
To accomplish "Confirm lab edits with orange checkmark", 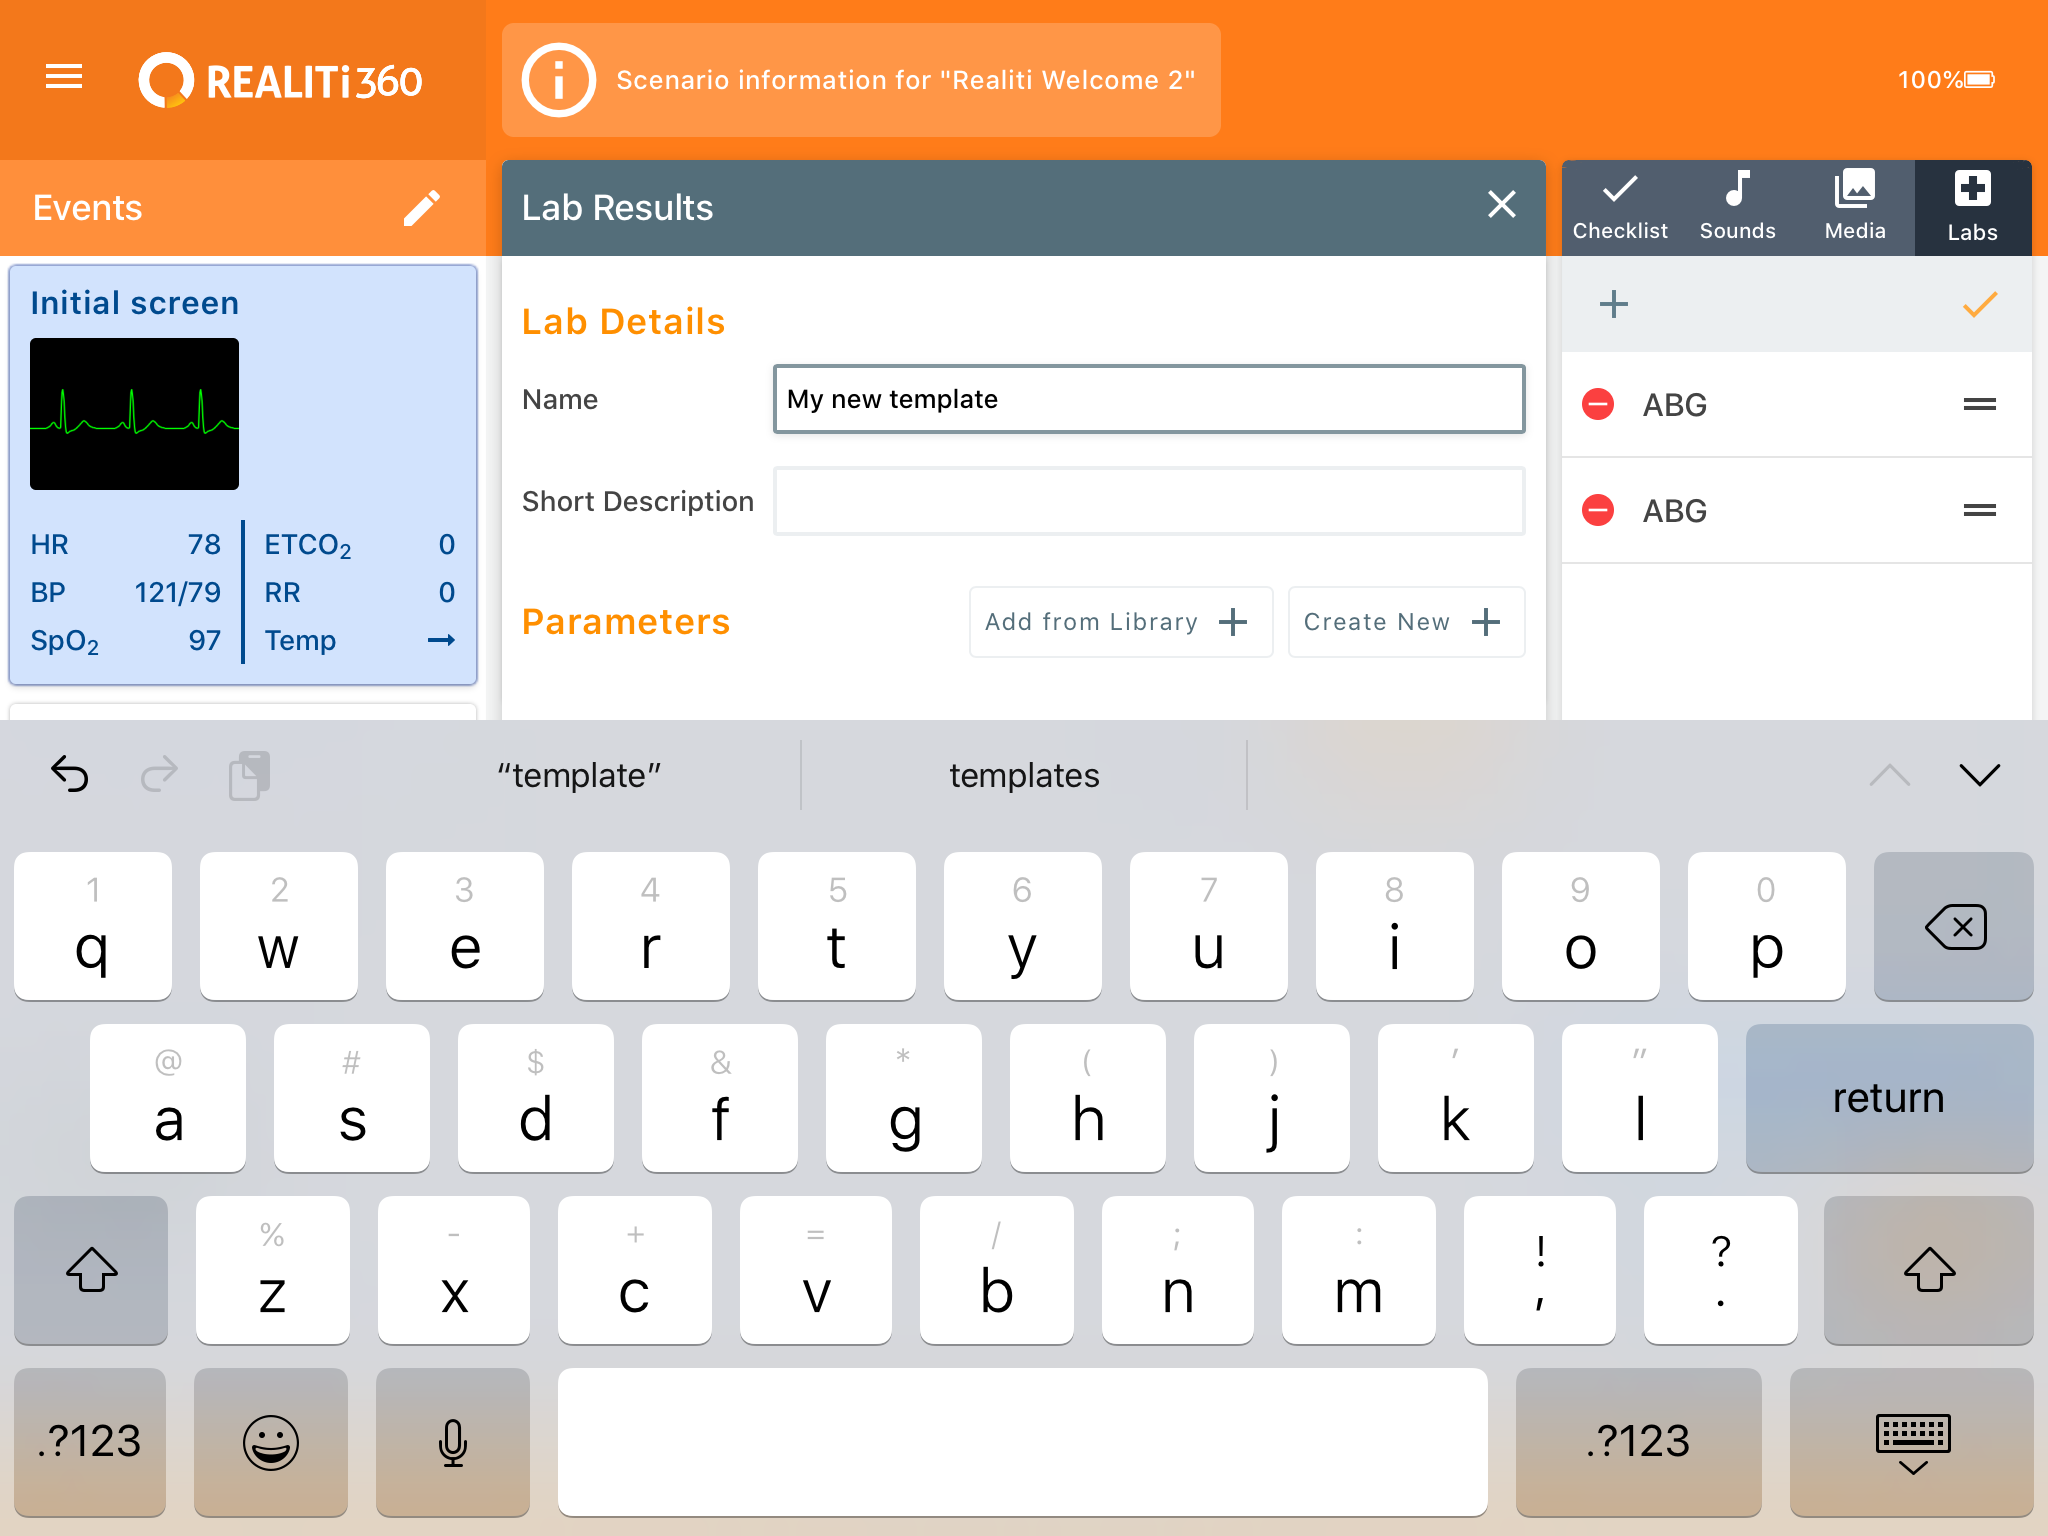I will tap(1979, 304).
